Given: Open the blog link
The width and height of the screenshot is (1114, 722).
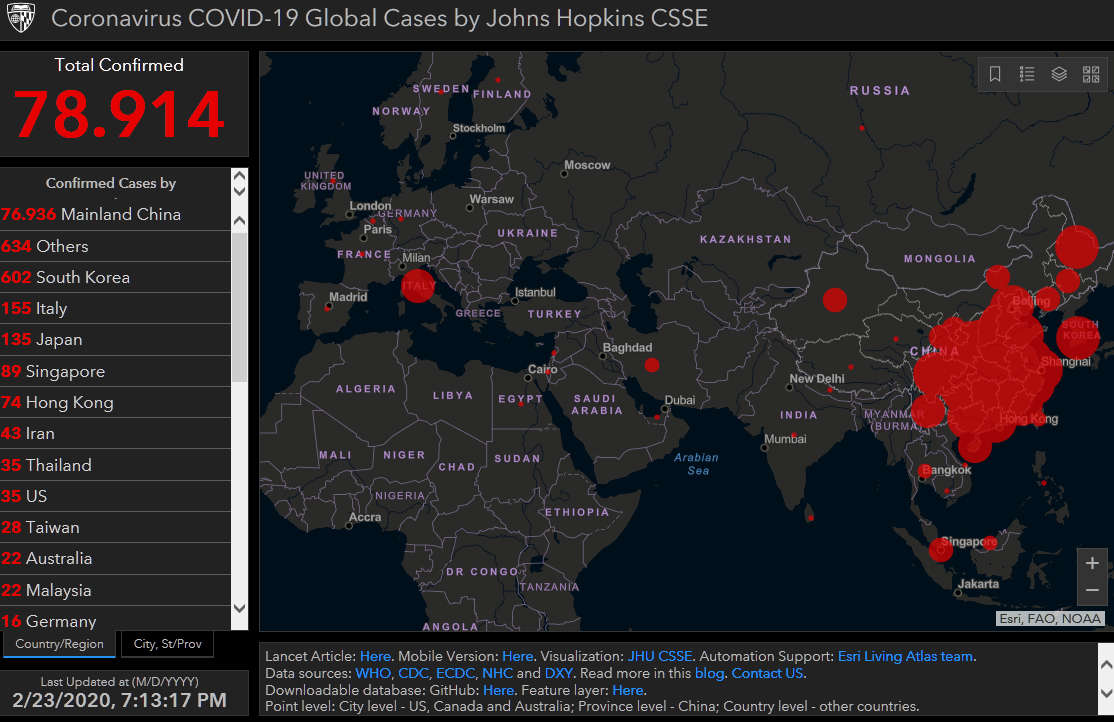Looking at the screenshot, I should click(709, 674).
